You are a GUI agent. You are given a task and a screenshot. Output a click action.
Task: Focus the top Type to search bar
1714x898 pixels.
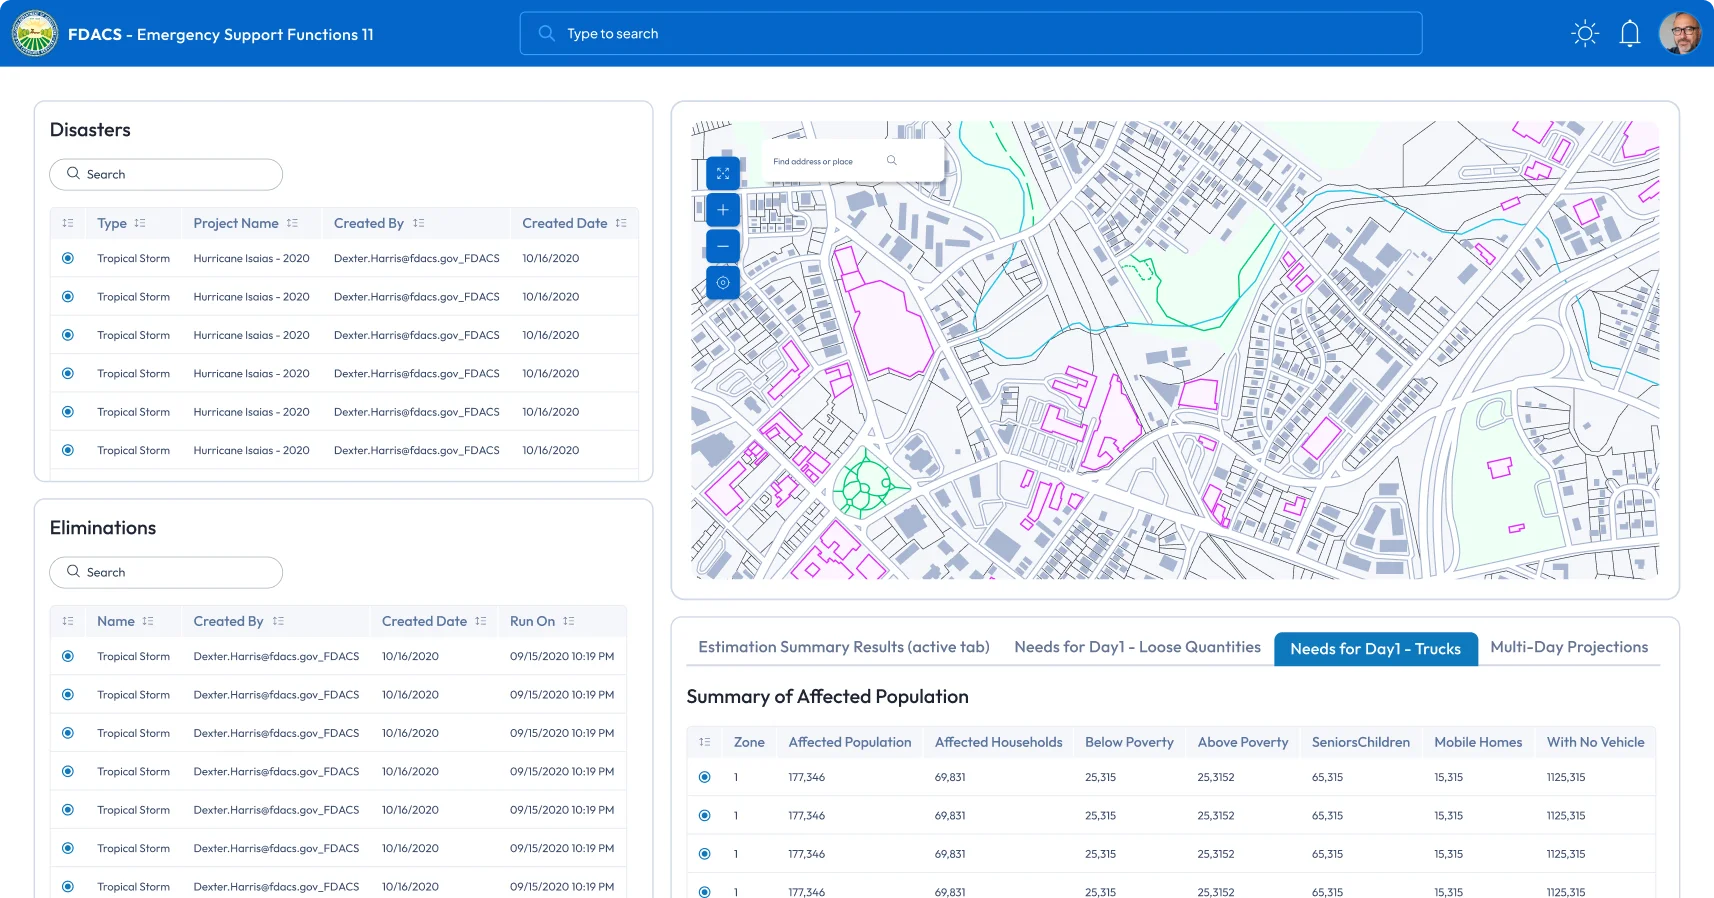(x=970, y=34)
